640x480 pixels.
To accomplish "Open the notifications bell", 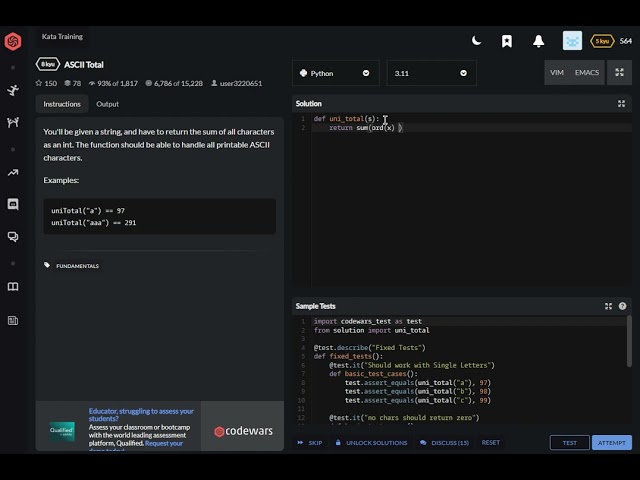I will [538, 41].
